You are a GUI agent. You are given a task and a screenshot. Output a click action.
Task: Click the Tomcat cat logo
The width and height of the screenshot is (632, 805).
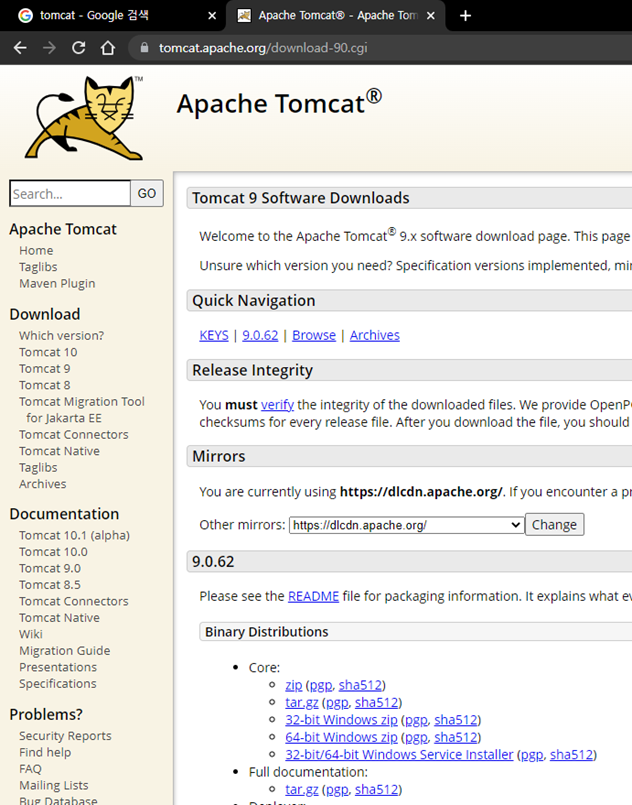point(84,118)
